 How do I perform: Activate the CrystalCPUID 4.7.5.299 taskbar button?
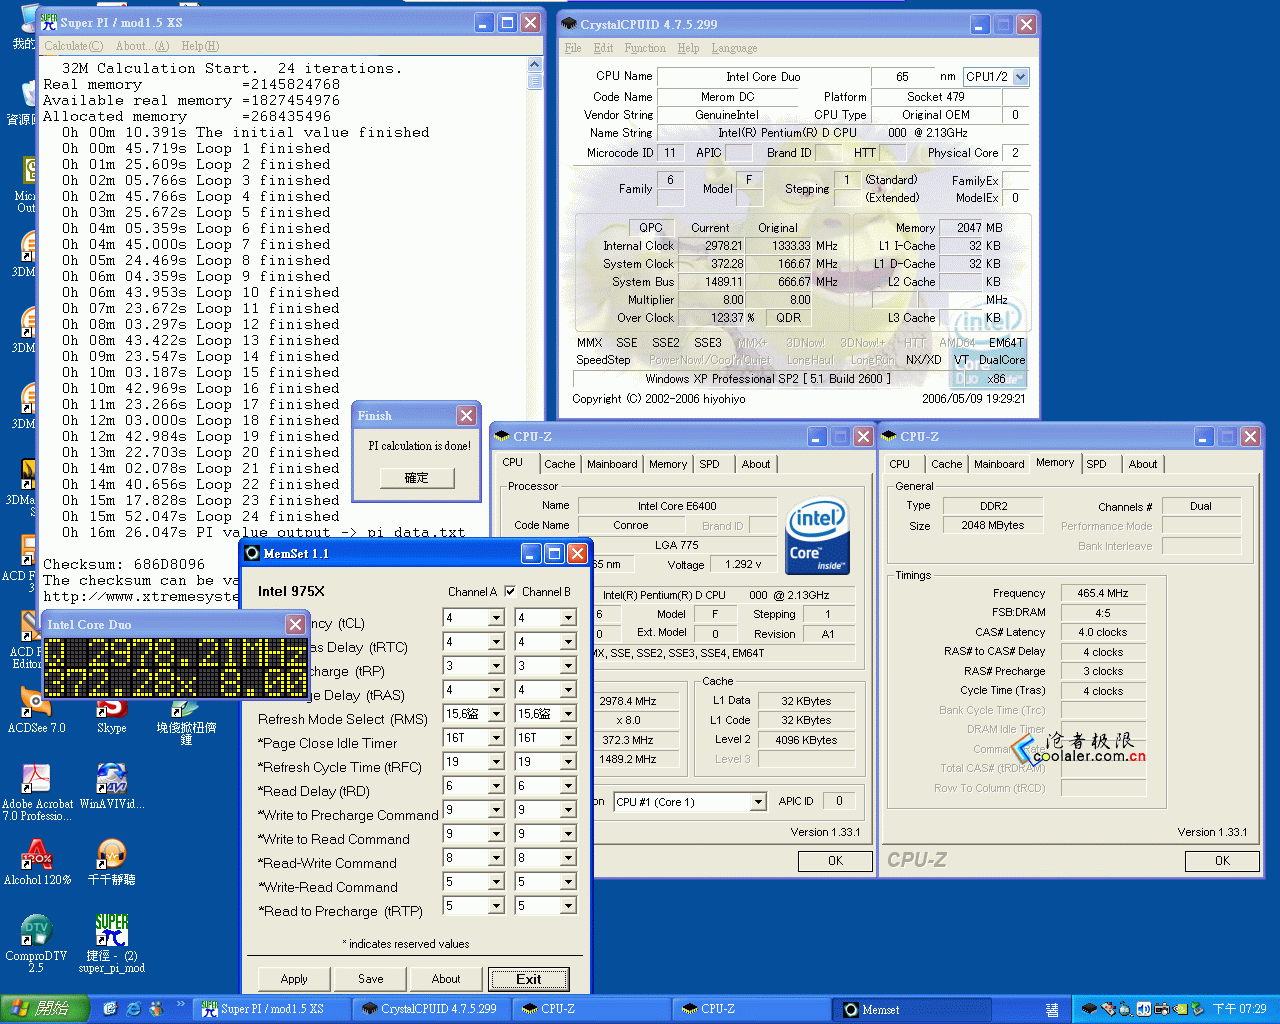pos(431,1009)
